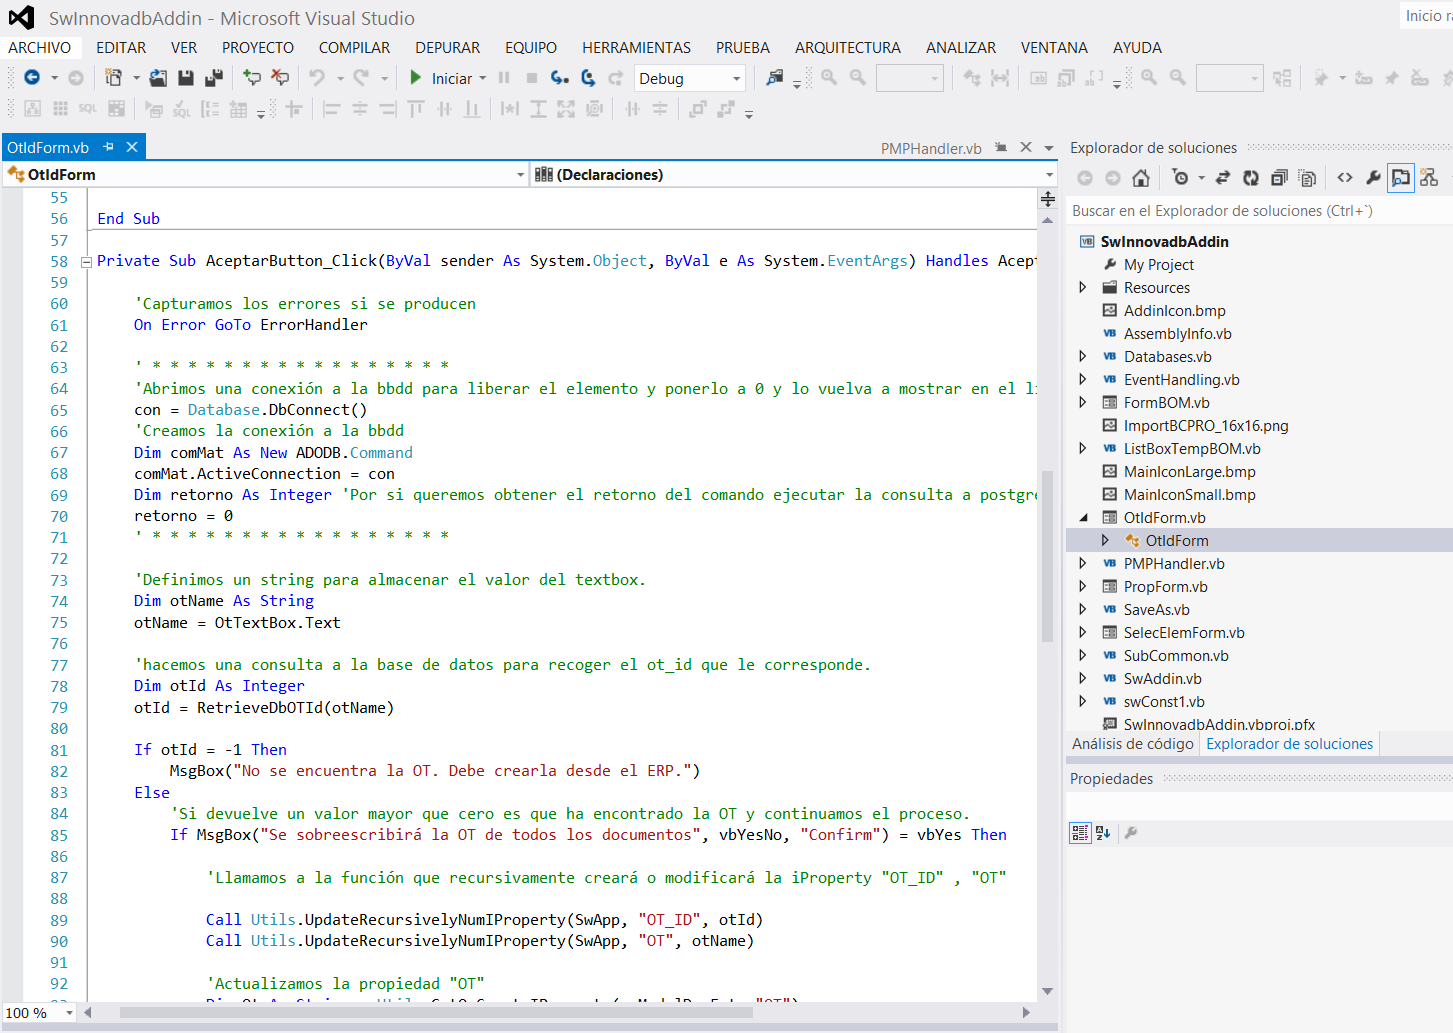Open the tab list dropdown arrow
Viewport: 1453px width, 1033px height.
pos(1049,148)
